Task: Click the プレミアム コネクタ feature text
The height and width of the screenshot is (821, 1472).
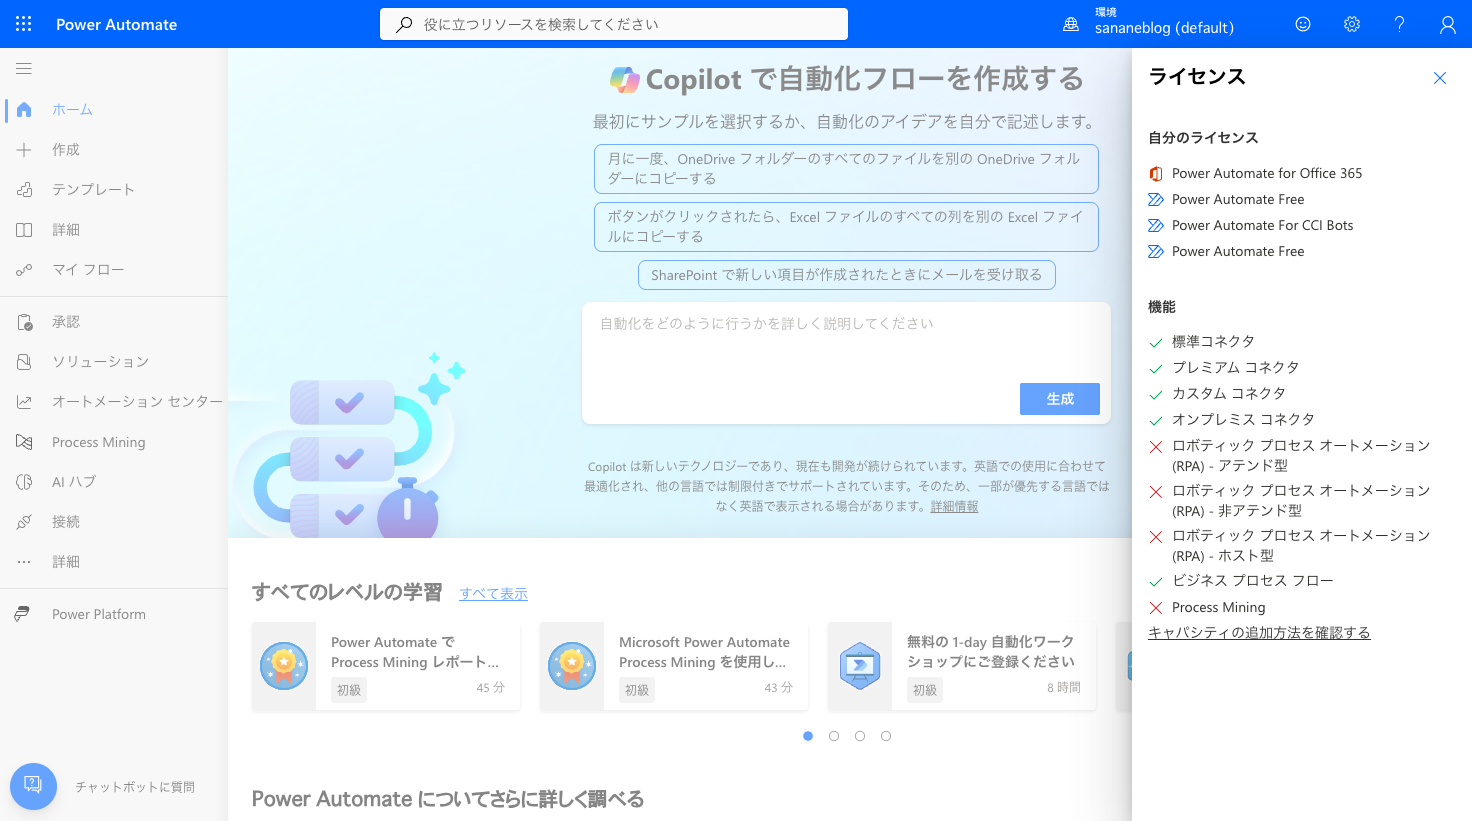Action: coord(1236,368)
